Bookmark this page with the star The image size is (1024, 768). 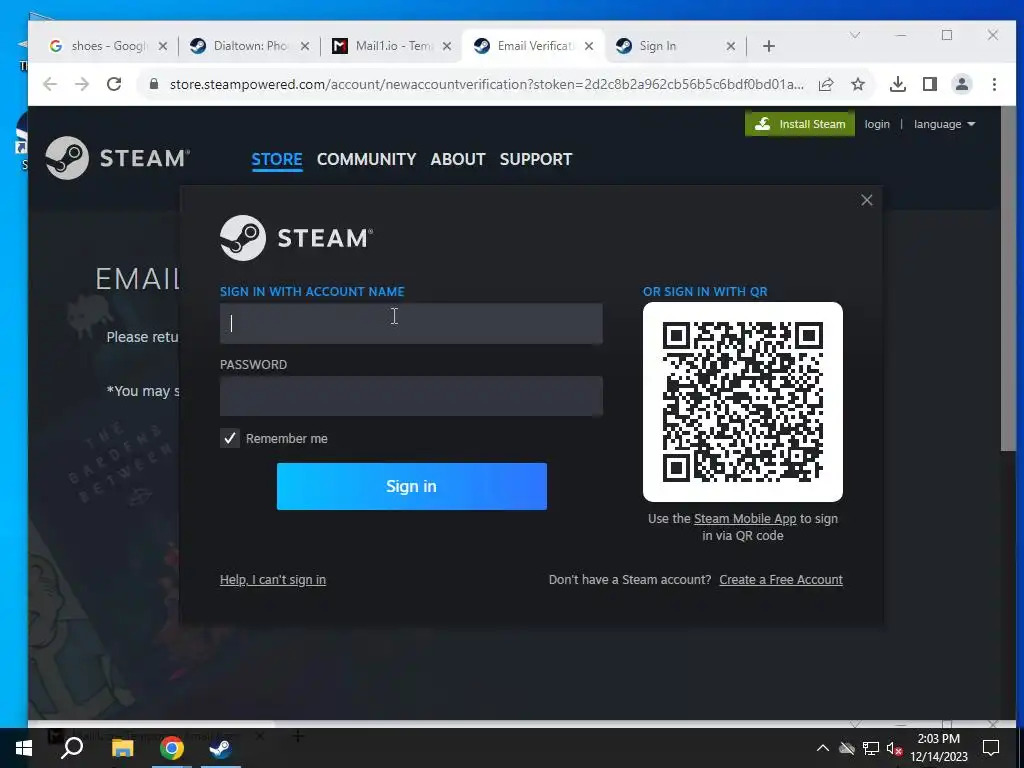pyautogui.click(x=858, y=84)
